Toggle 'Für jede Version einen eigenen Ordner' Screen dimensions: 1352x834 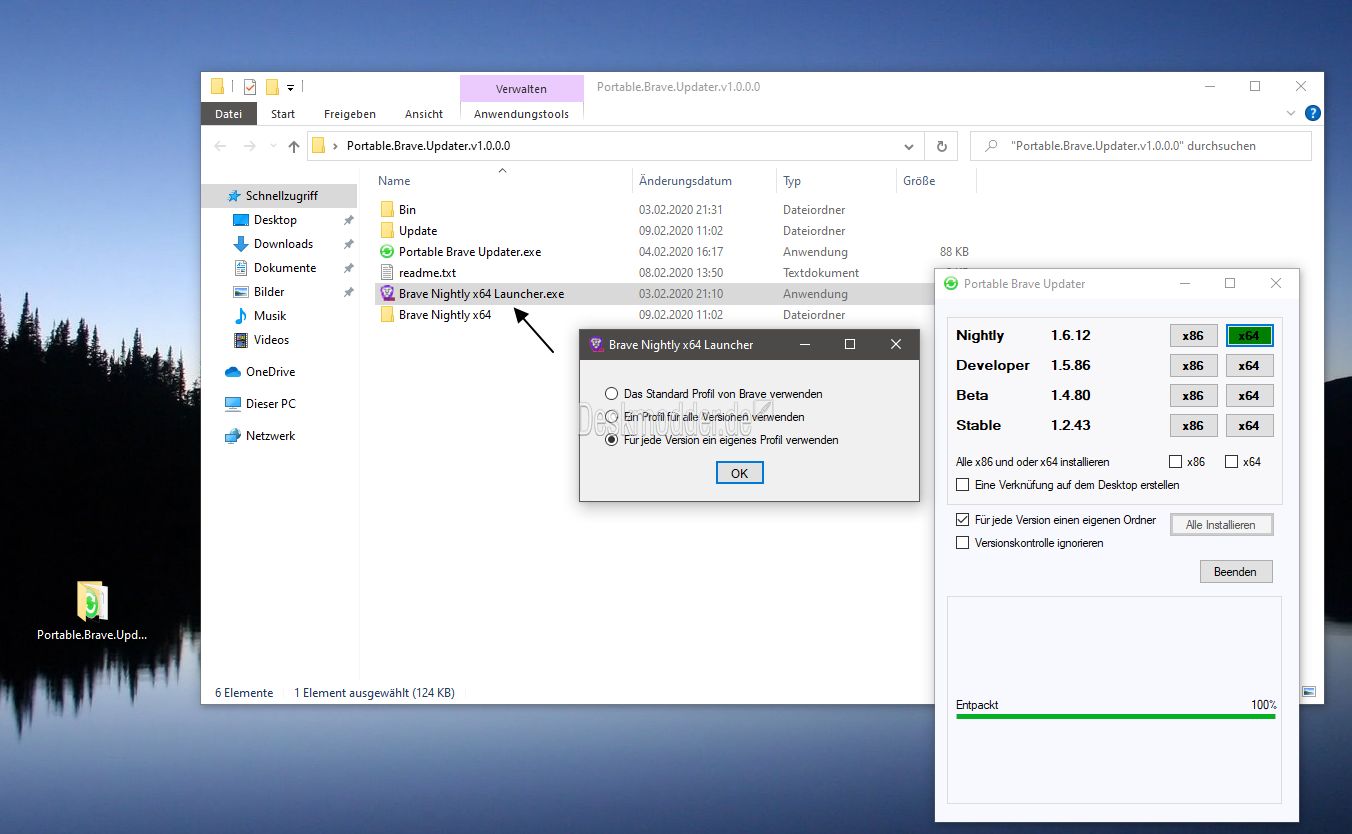[x=963, y=520]
